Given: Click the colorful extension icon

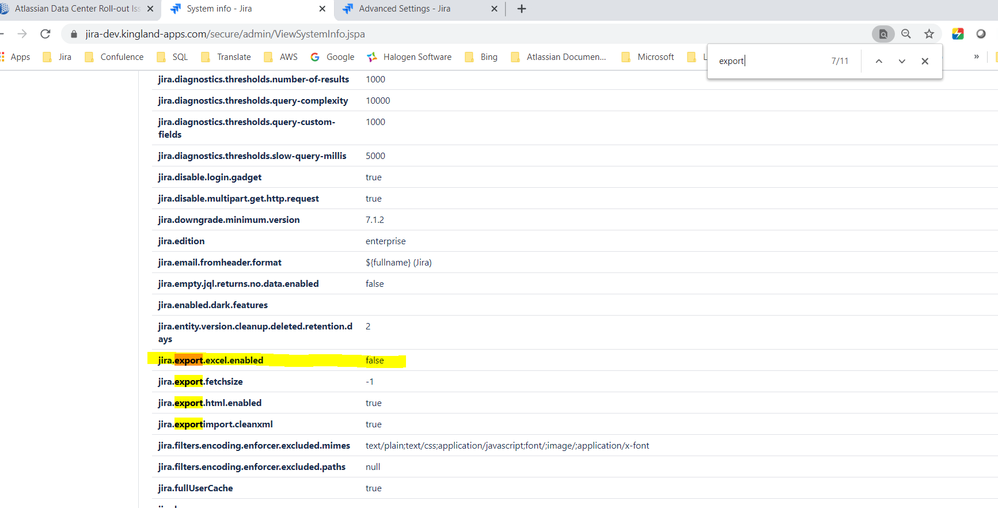Looking at the screenshot, I should pyautogui.click(x=957, y=34).
